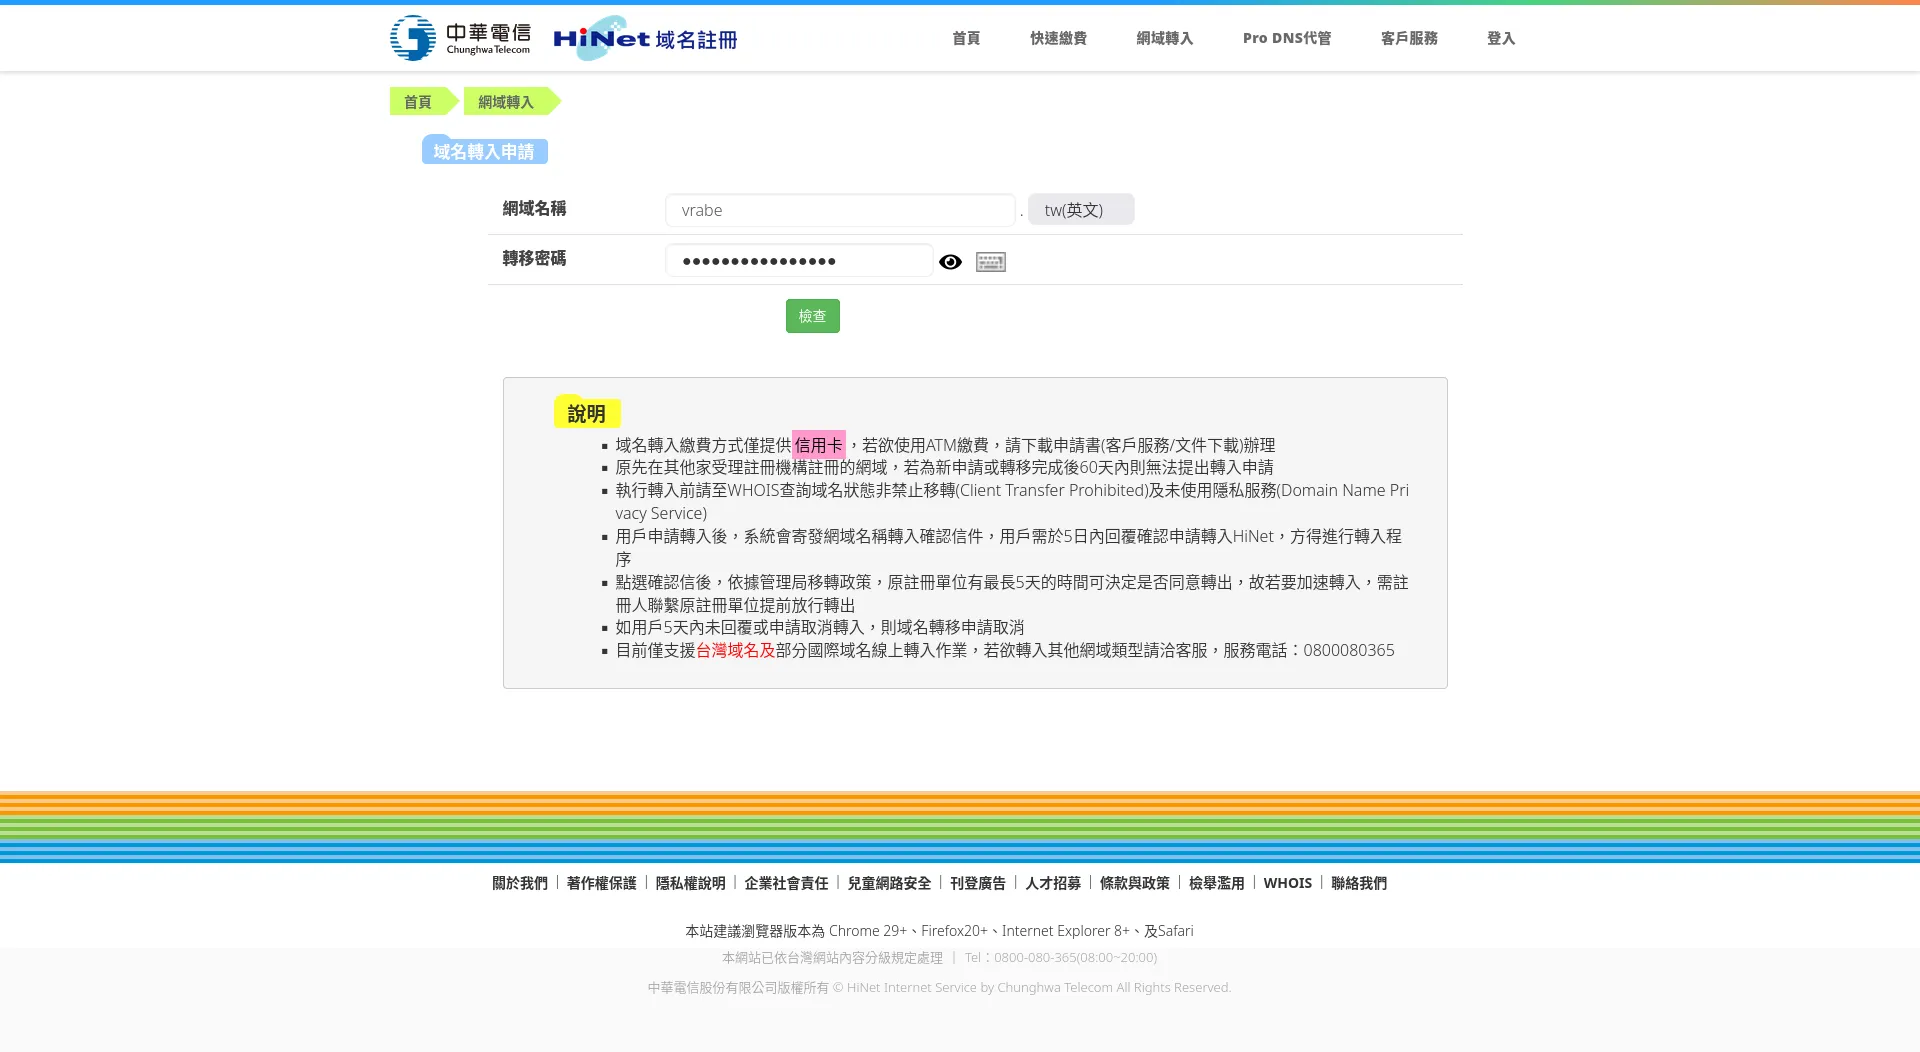Click 登入 to sign in
1920x1052 pixels.
(x=1500, y=38)
